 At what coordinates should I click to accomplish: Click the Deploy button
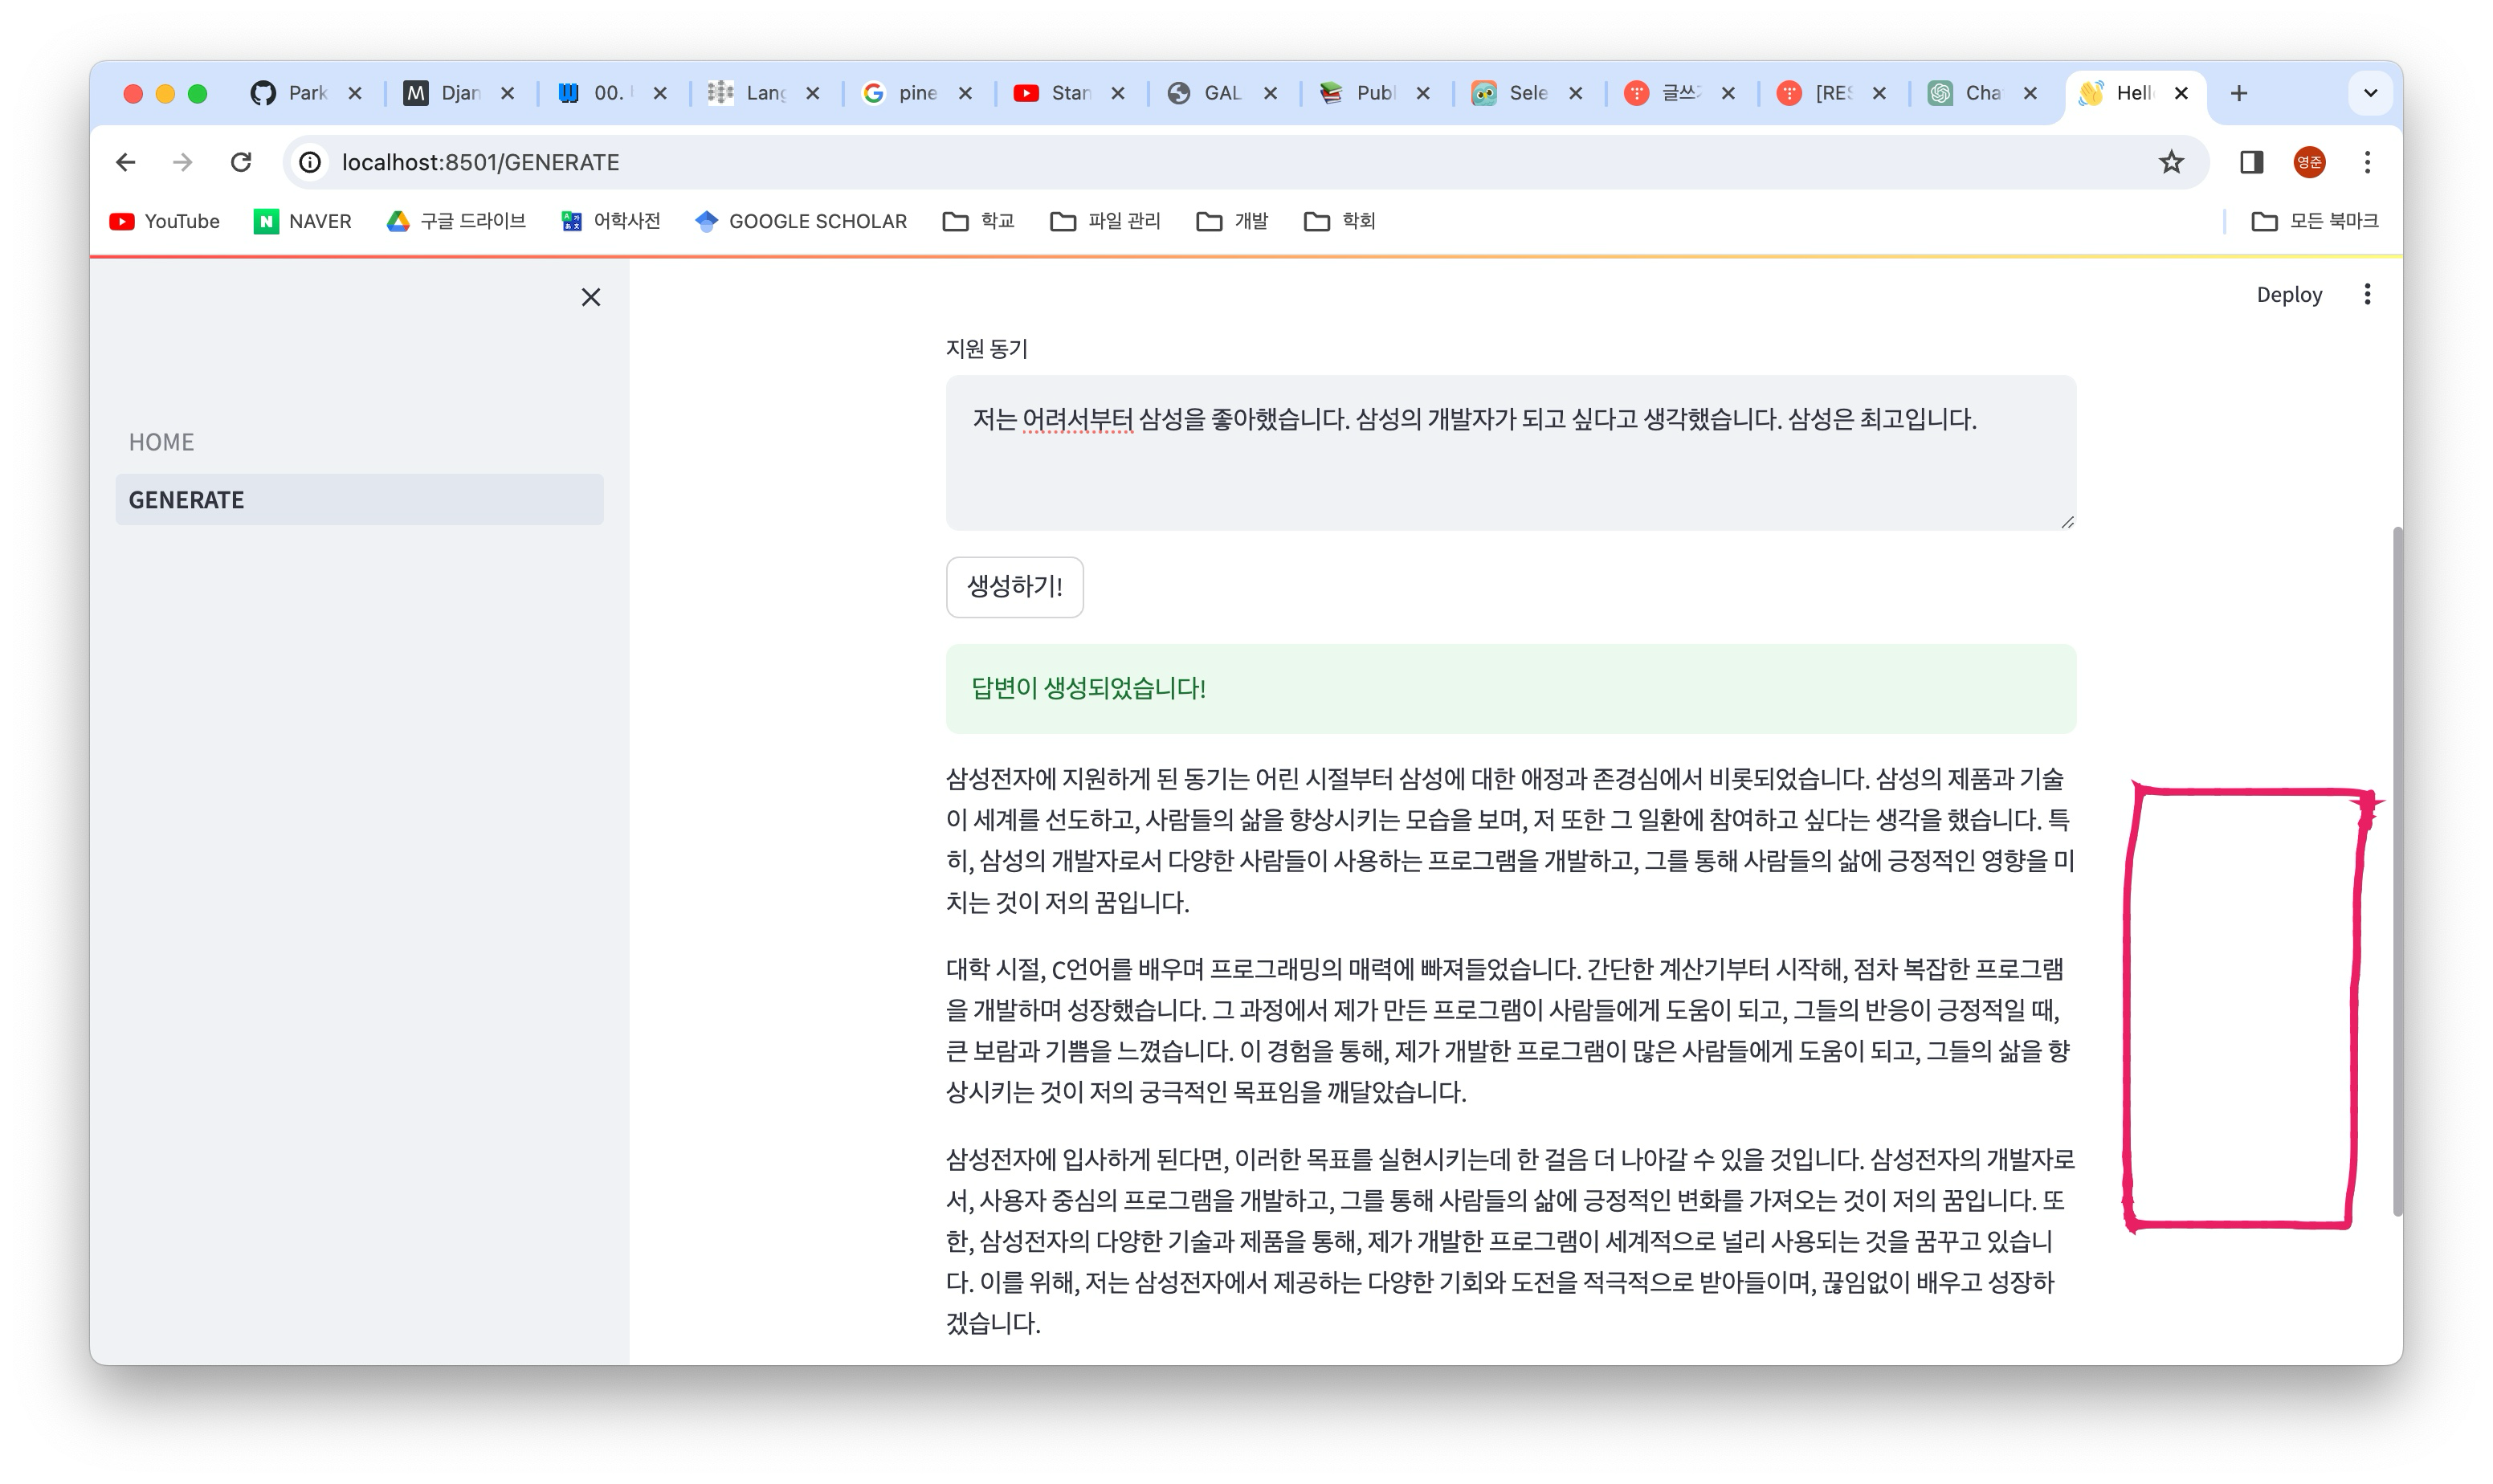(x=2289, y=294)
